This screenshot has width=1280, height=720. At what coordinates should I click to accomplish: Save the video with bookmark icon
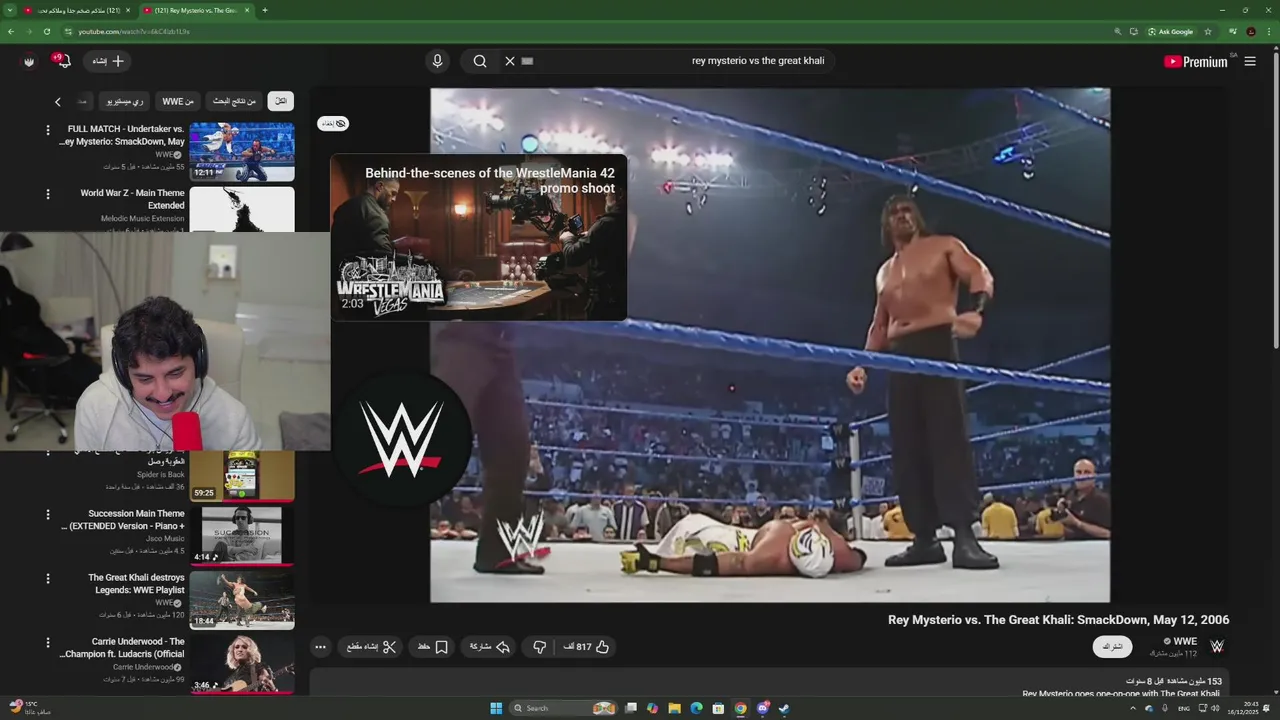(433, 647)
